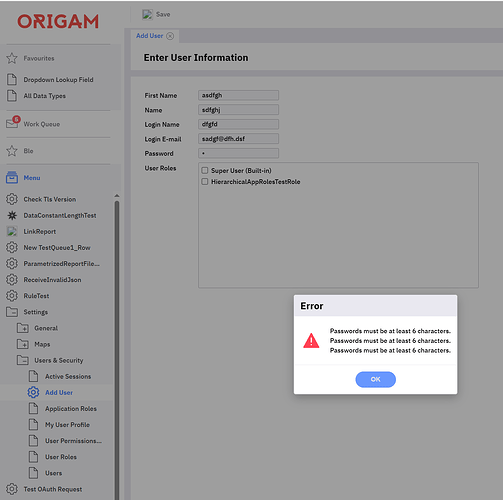Collapse the Users & Security folder
Image resolution: width=503 pixels, height=500 pixels.
point(23,360)
